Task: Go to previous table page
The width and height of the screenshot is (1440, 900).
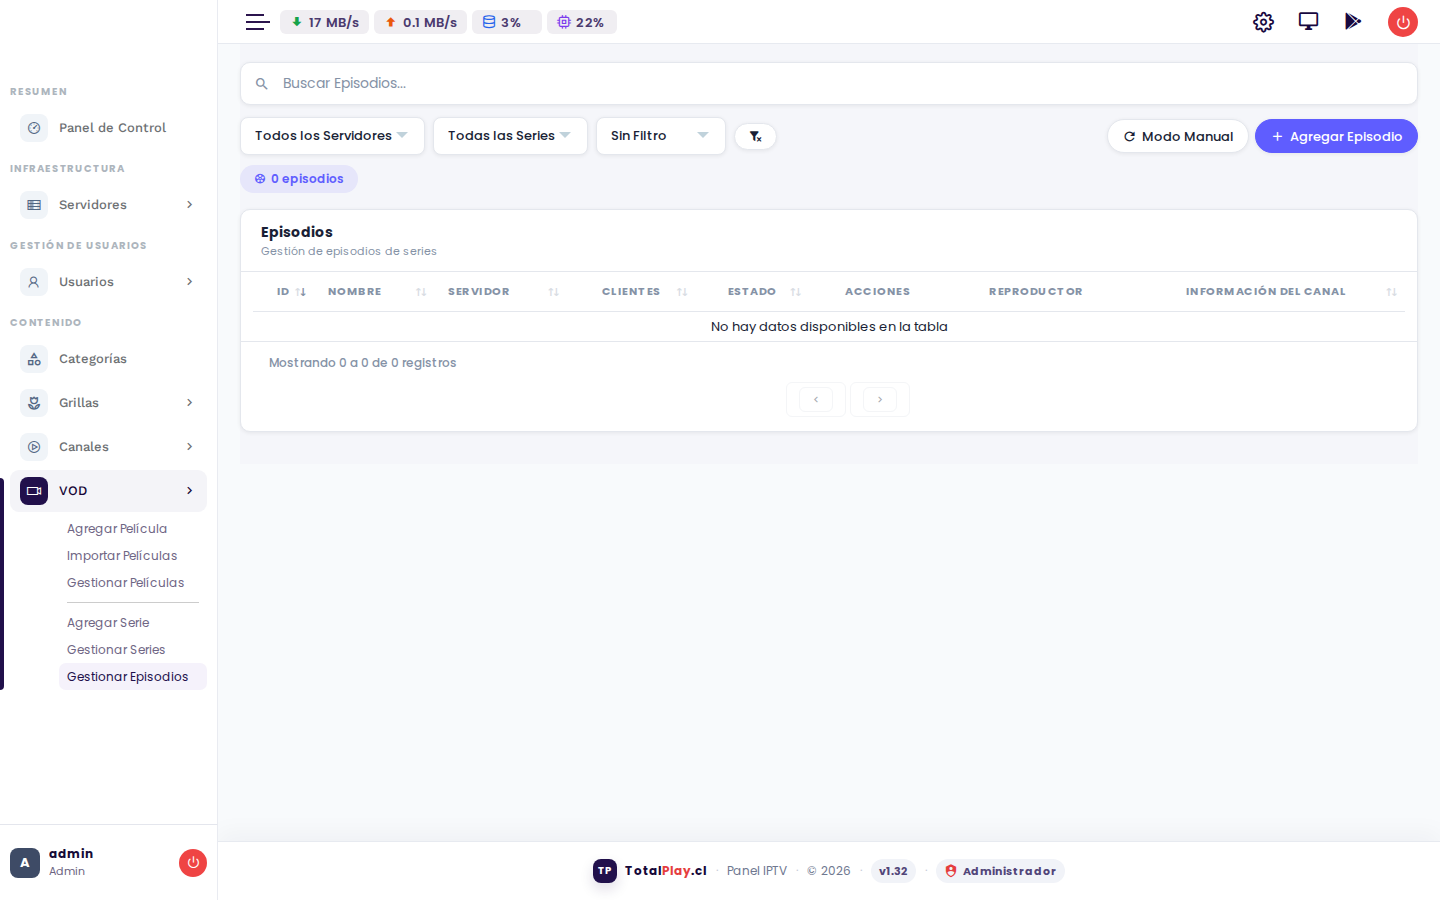Action: (816, 400)
